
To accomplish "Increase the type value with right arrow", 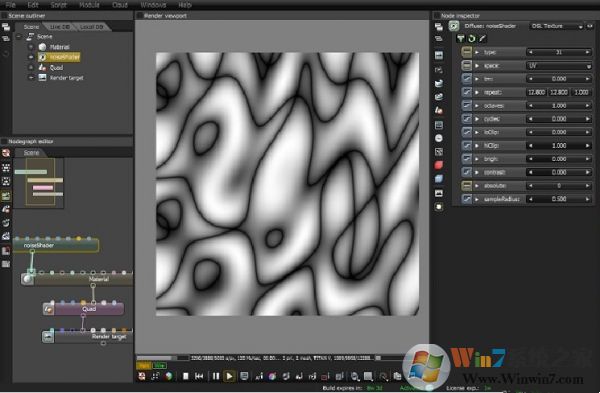I will (588, 52).
